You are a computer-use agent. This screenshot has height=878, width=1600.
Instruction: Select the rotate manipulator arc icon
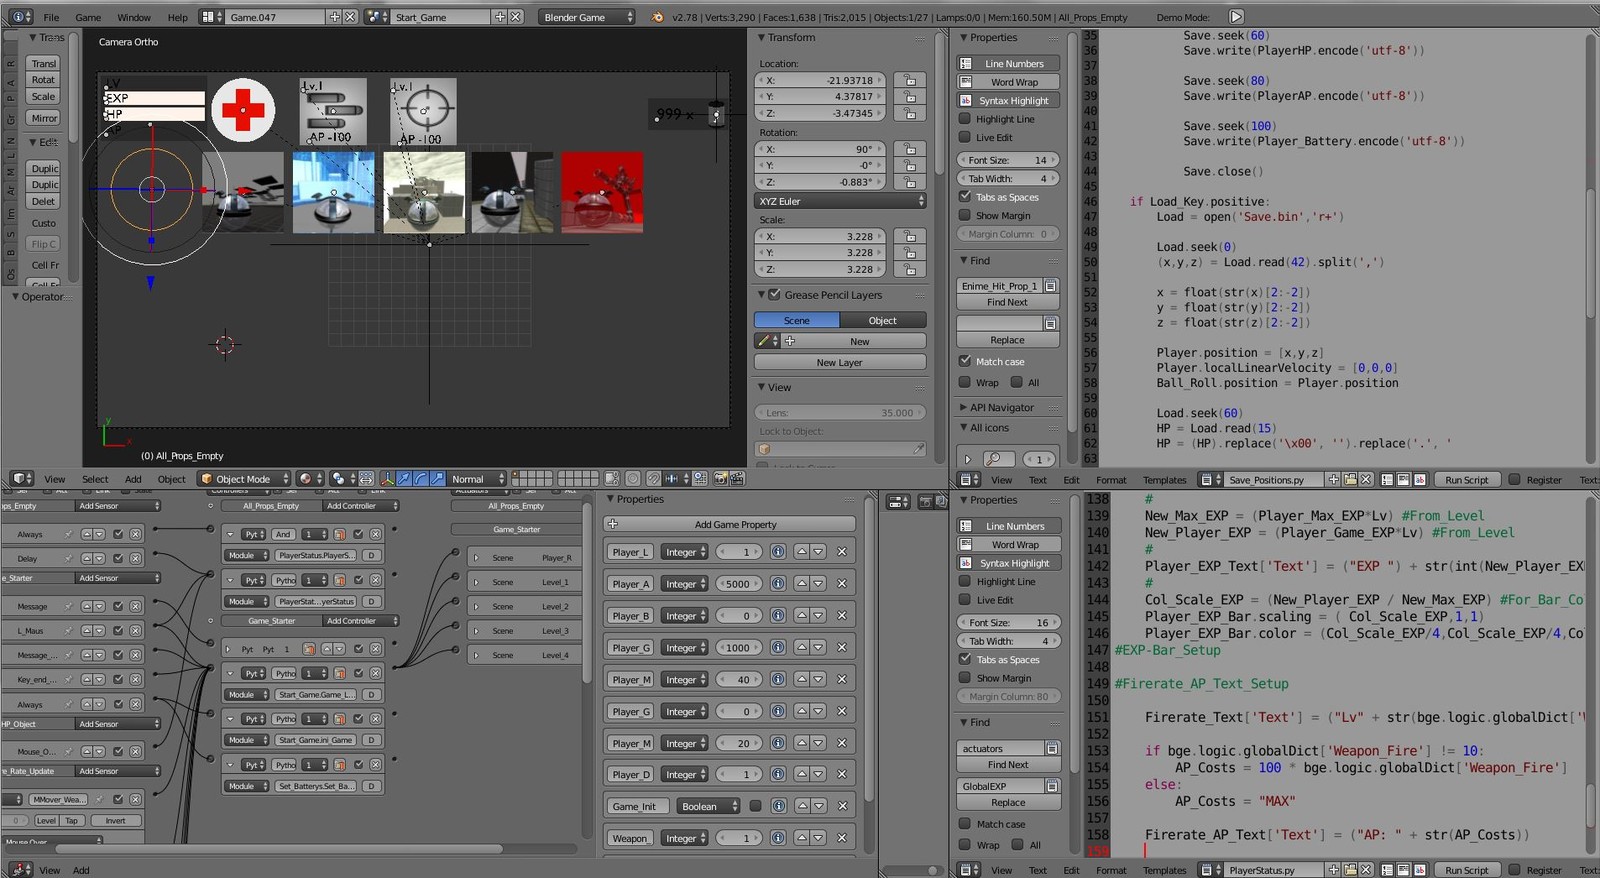pyautogui.click(x=420, y=479)
